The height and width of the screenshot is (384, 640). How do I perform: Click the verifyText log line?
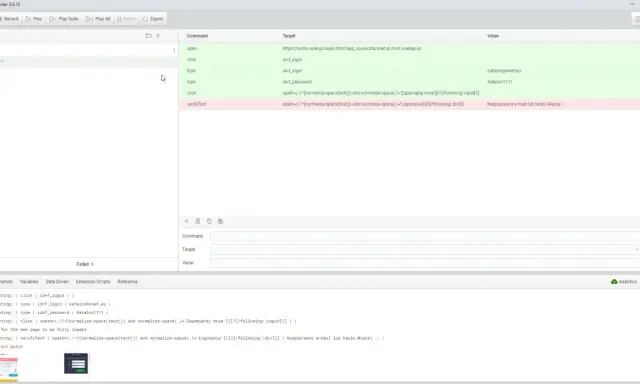[192, 338]
